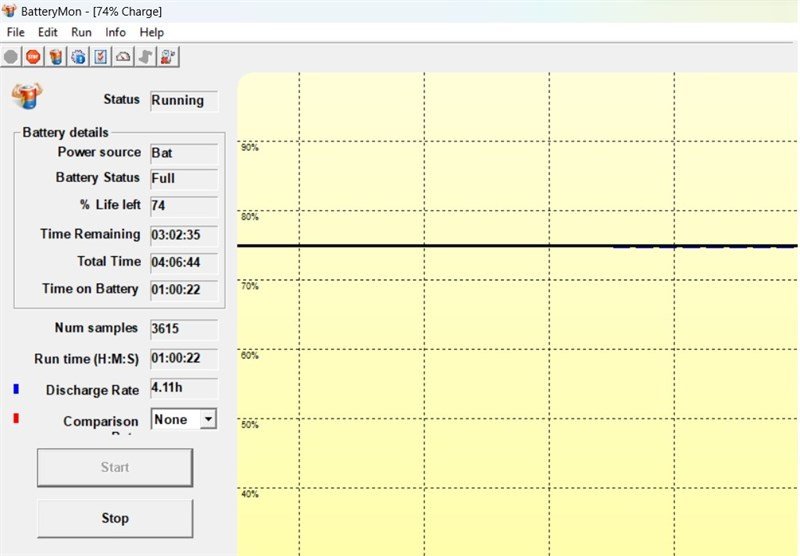This screenshot has height=556, width=800.
Task: Open the Edit menu
Action: 48,32
